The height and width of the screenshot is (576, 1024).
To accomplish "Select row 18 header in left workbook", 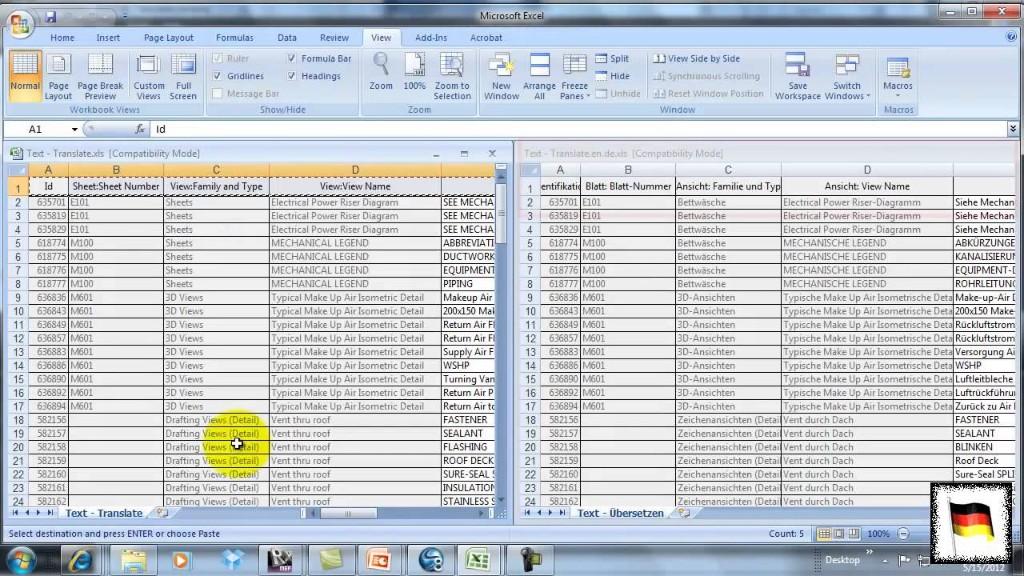I will pyautogui.click(x=18, y=420).
